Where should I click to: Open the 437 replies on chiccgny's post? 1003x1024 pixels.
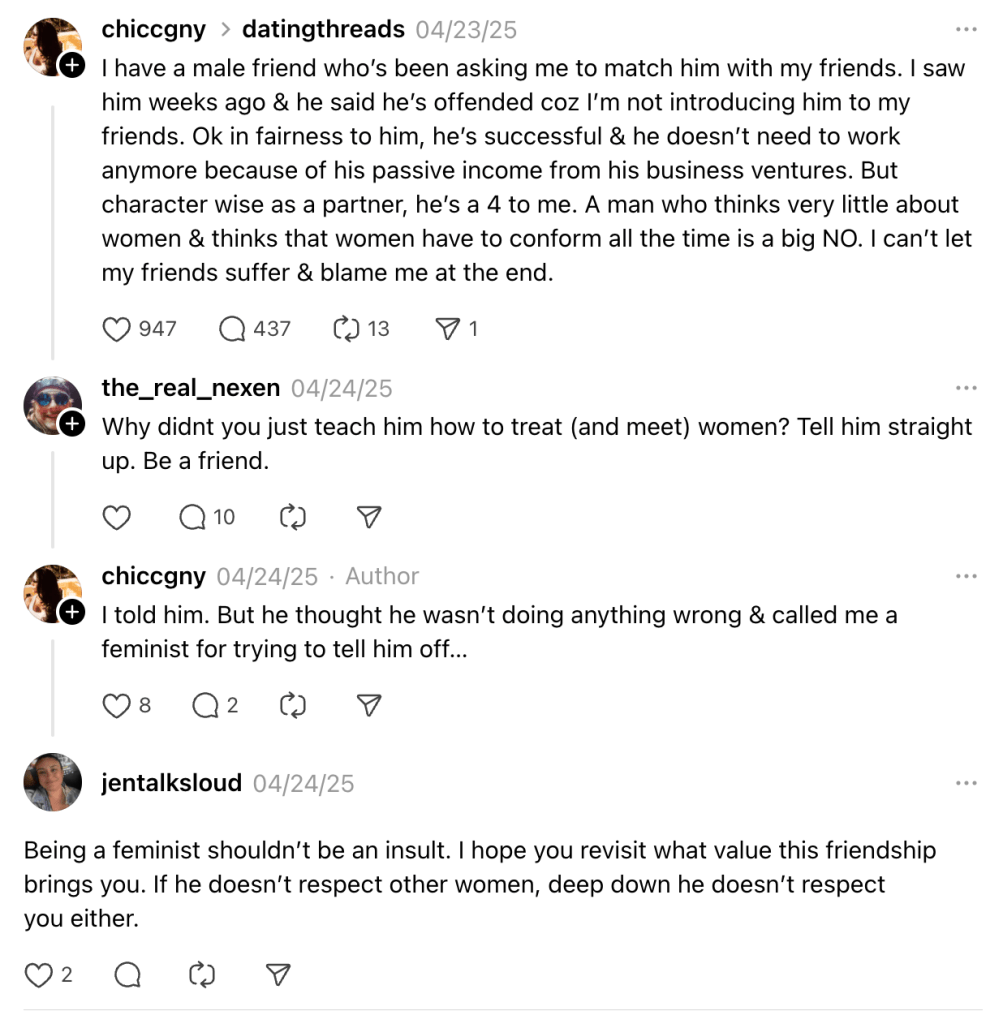coord(233,329)
